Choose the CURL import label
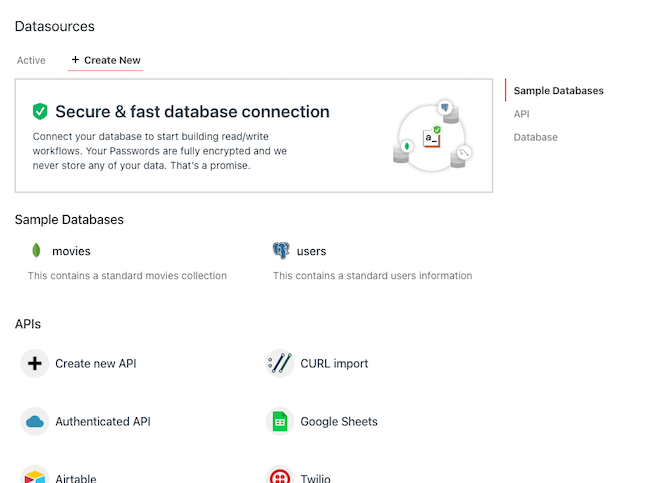650x483 pixels. click(334, 363)
